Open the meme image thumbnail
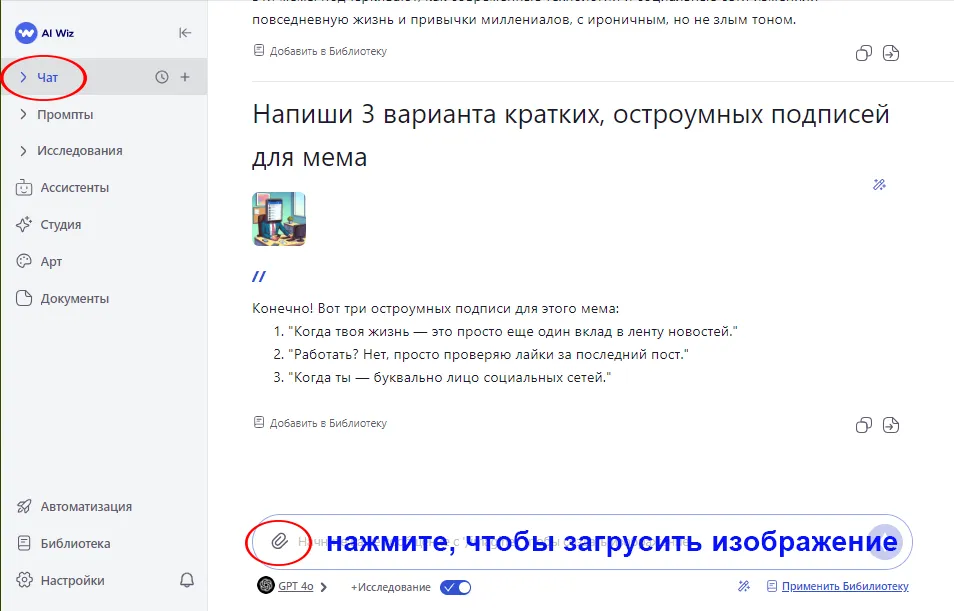The height and width of the screenshot is (611, 954). point(278,219)
